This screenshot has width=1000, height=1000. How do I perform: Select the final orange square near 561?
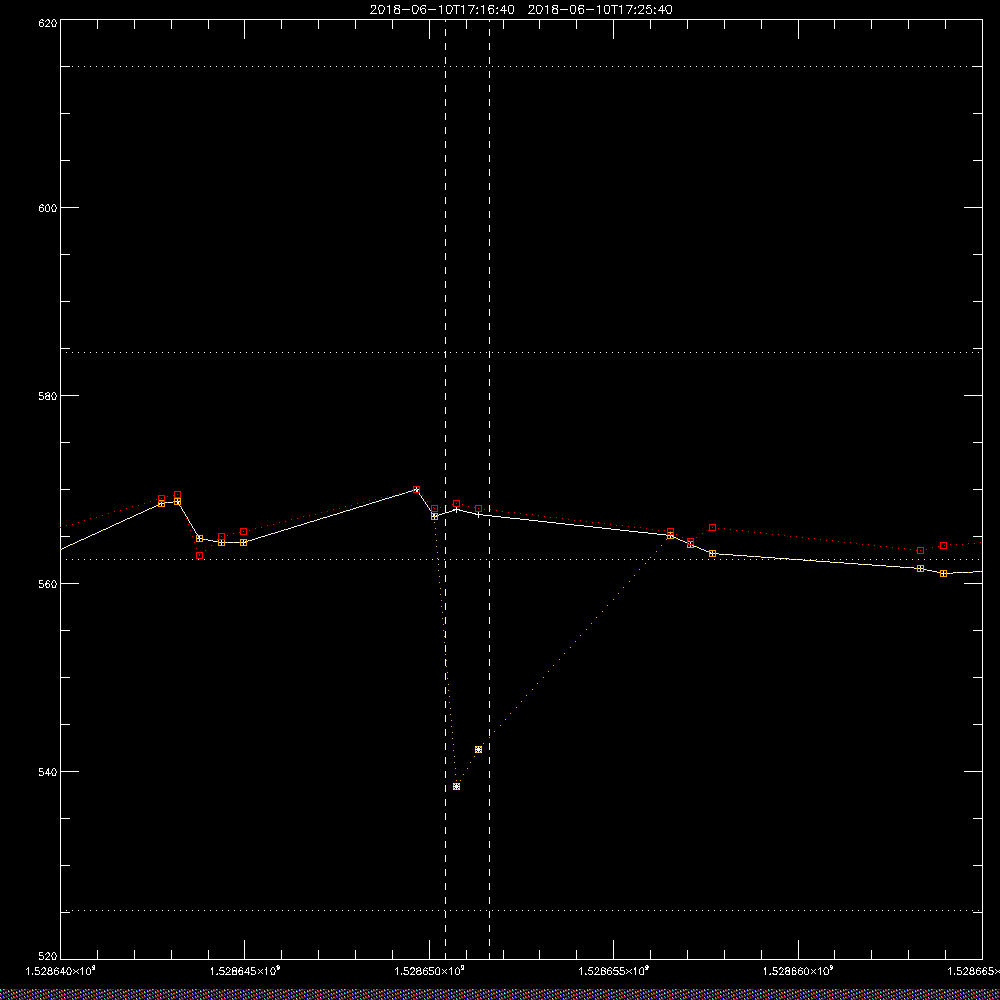[x=943, y=573]
